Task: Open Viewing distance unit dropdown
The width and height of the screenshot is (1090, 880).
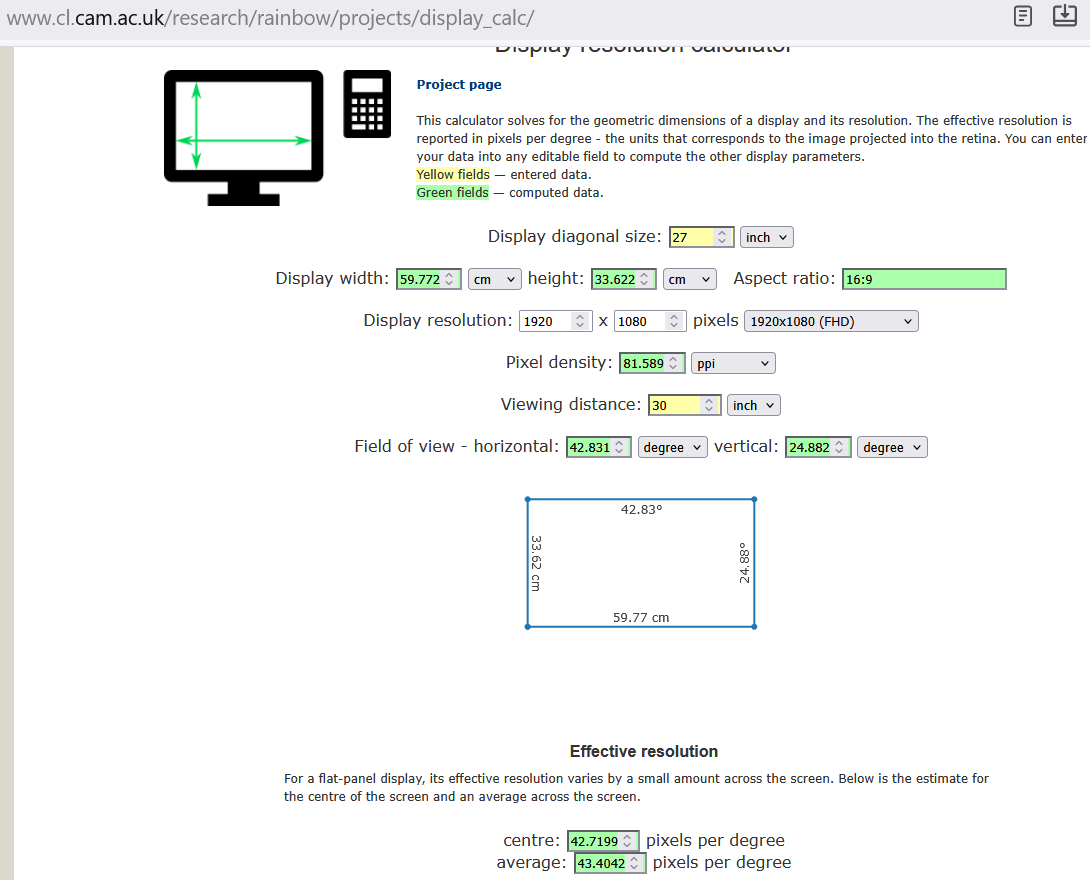Action: click(x=754, y=405)
